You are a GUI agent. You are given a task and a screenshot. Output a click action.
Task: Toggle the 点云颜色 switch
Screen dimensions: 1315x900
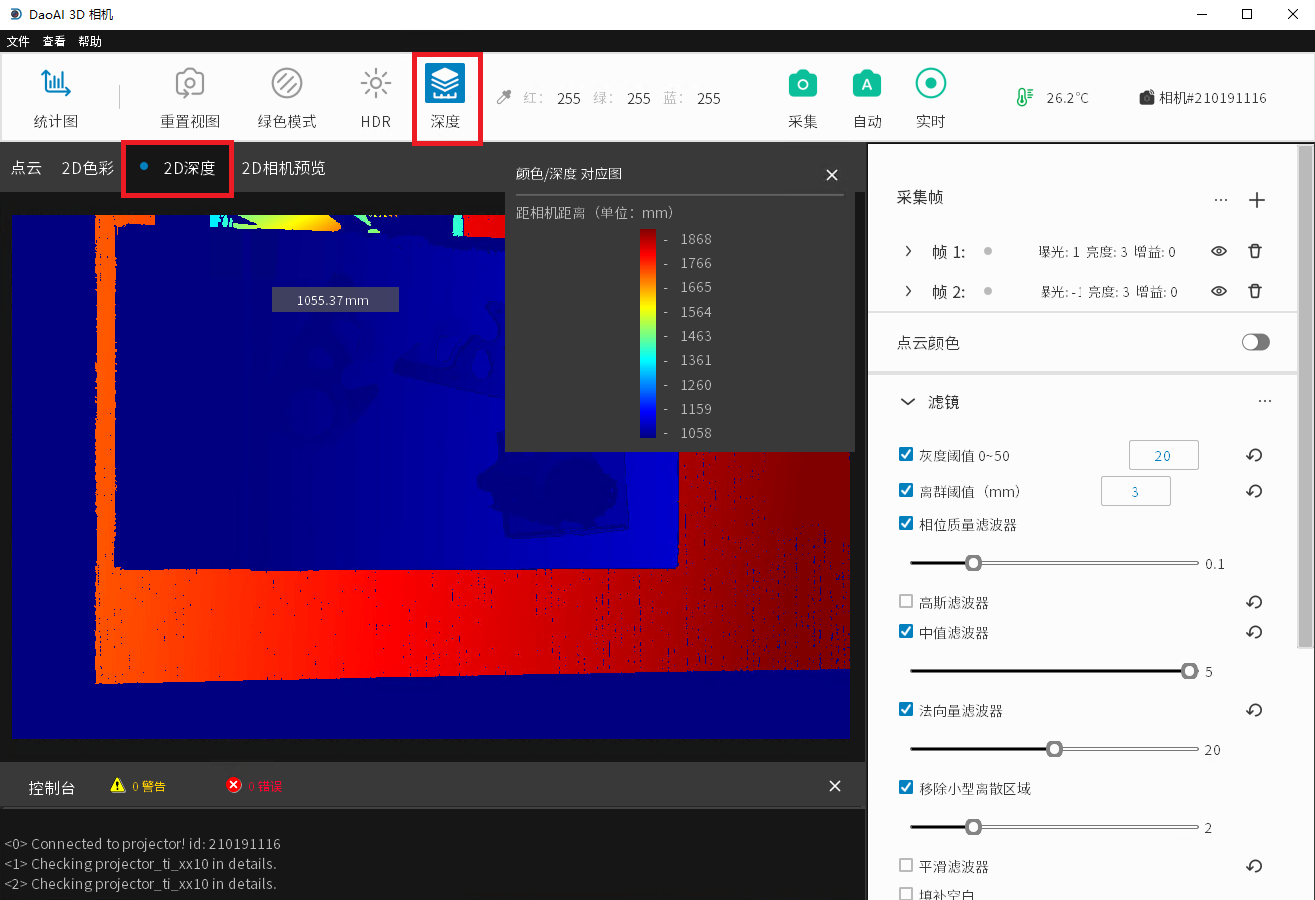point(1255,343)
